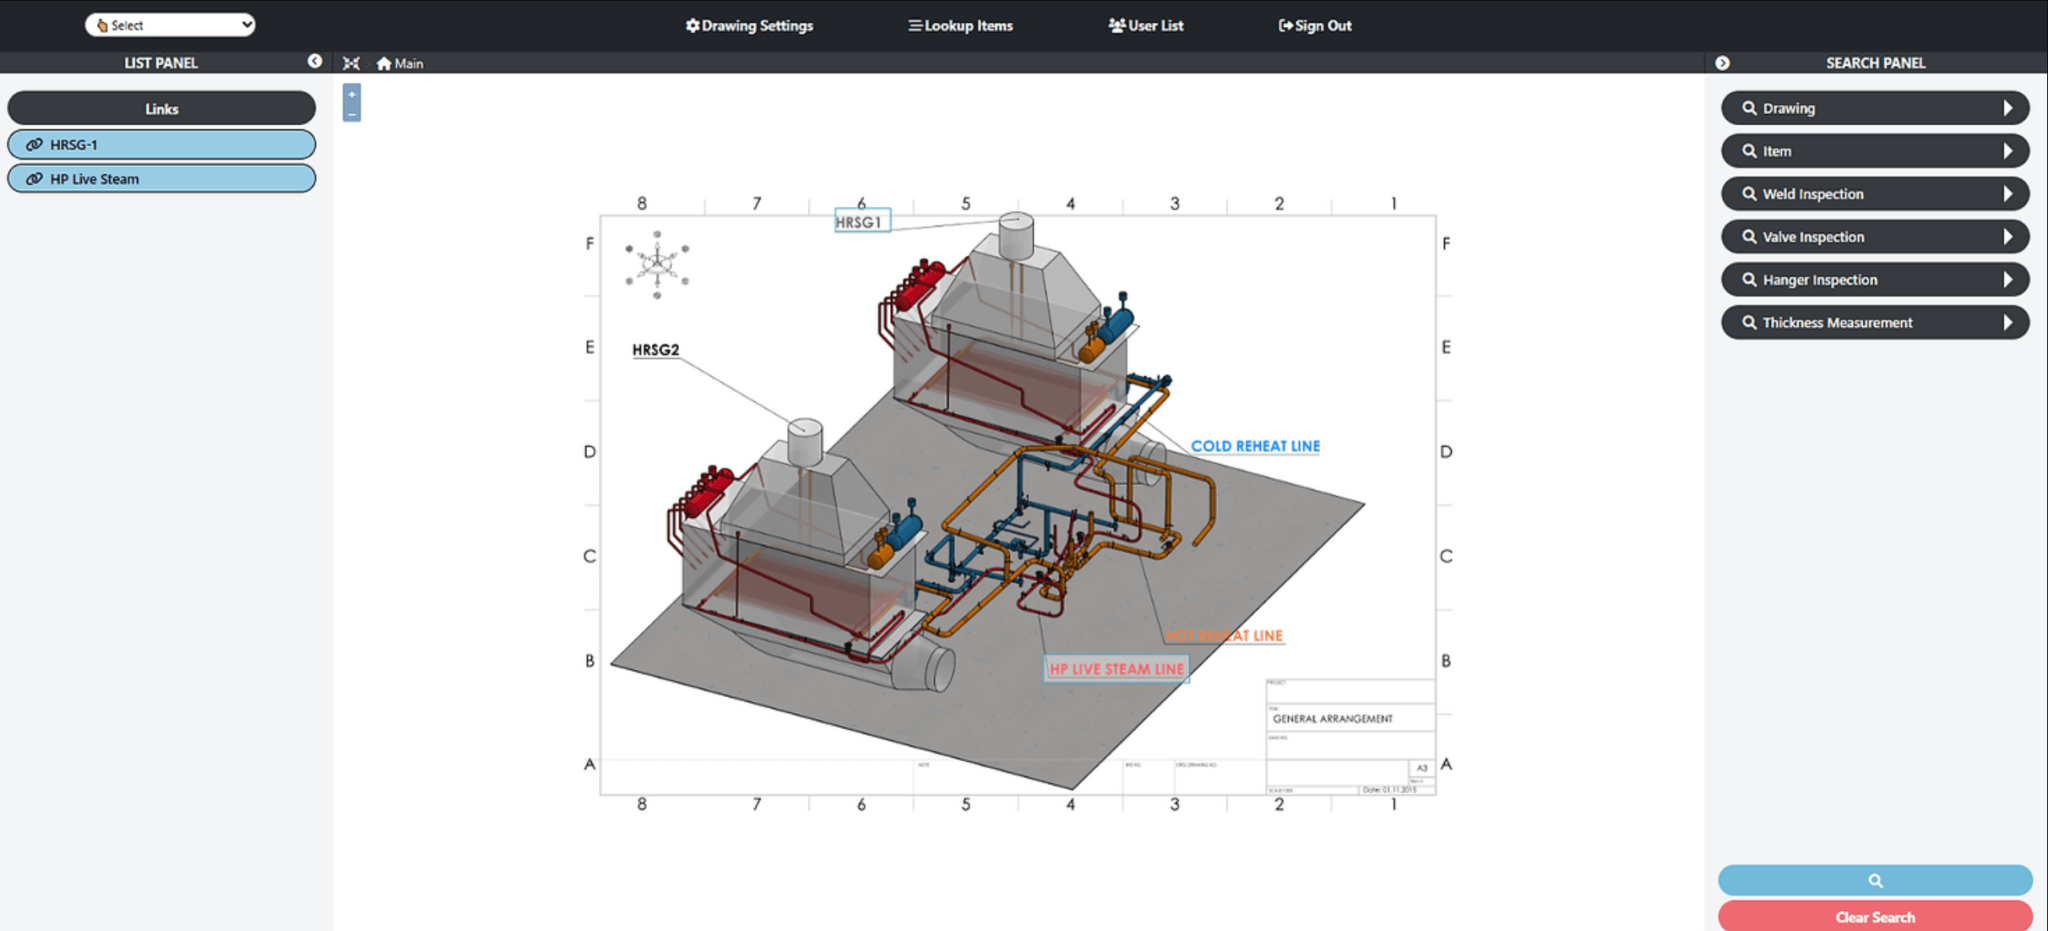Click Main in the breadcrumb navigation
The image size is (2048, 931).
pos(407,63)
